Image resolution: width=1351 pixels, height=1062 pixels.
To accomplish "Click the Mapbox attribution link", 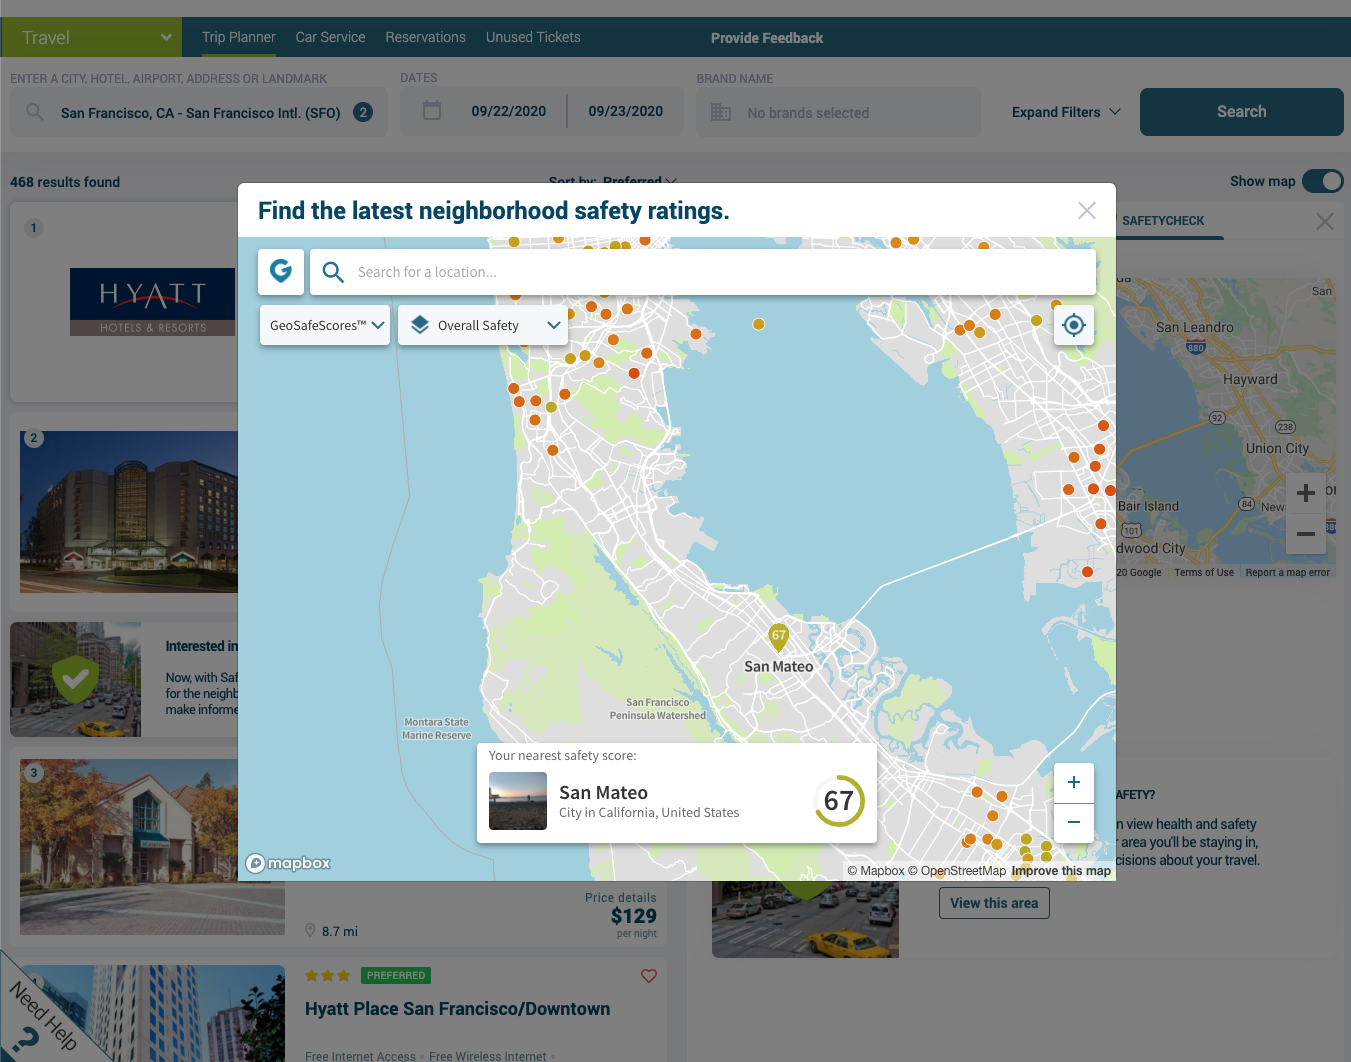I will pyautogui.click(x=876, y=871).
